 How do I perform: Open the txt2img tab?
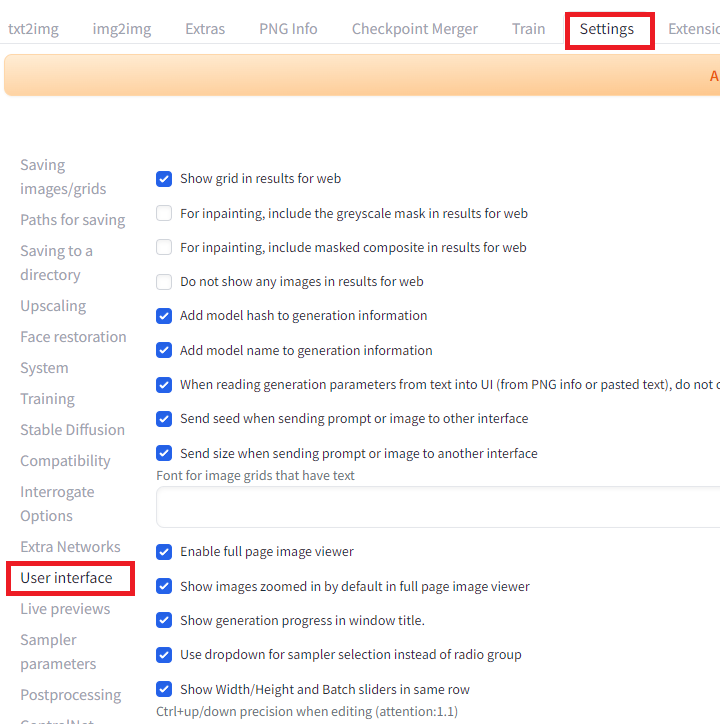pos(33,29)
